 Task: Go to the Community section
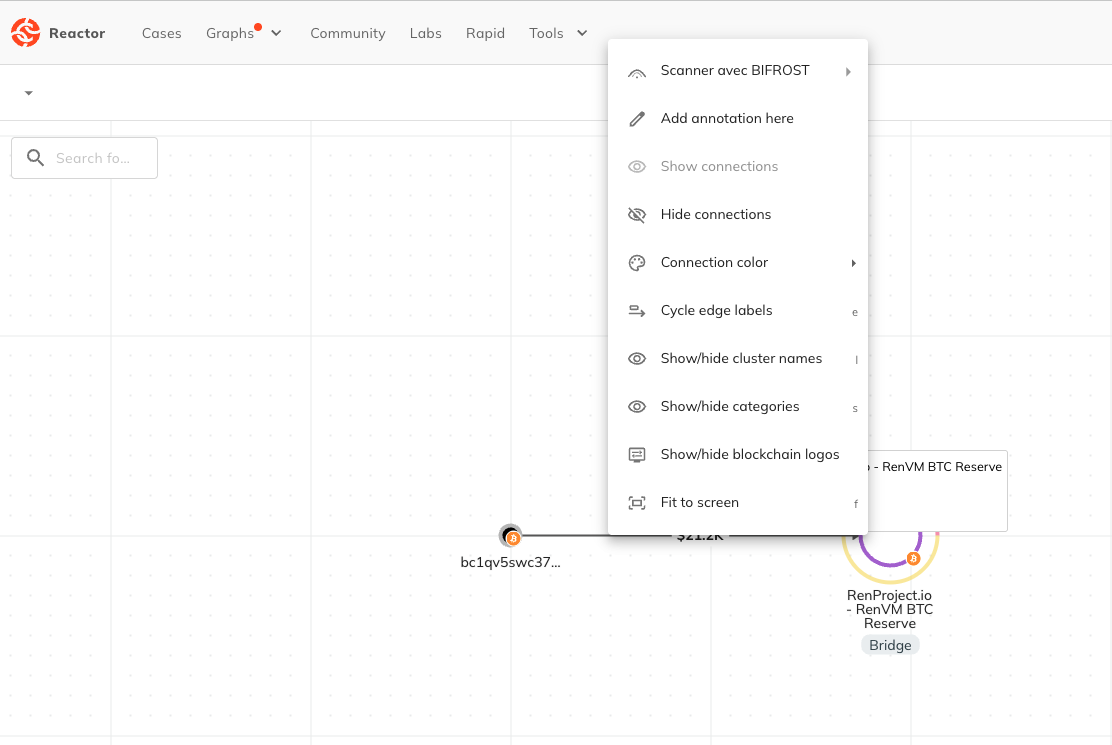click(348, 33)
